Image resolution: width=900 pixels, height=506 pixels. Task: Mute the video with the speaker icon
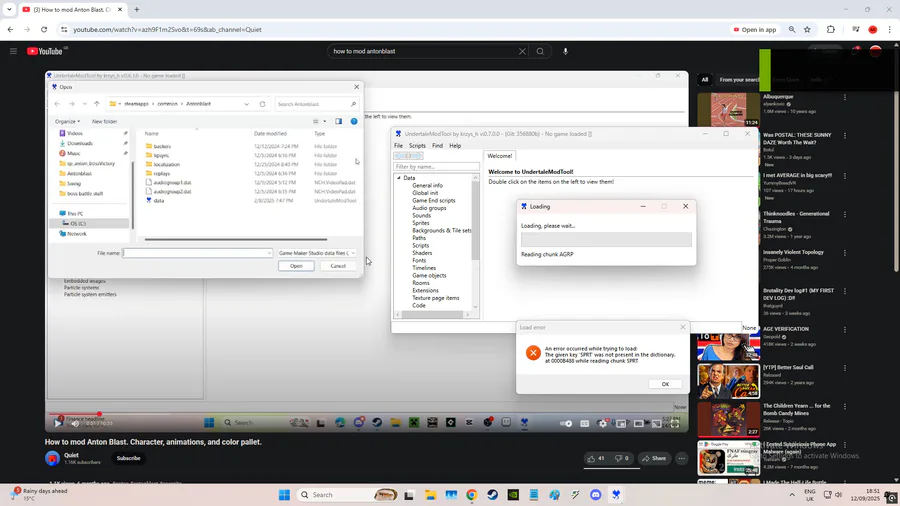(75, 423)
